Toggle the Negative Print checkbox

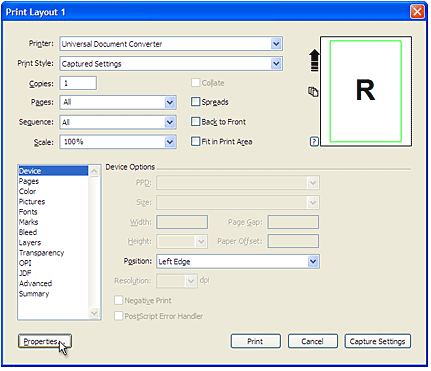pos(118,300)
